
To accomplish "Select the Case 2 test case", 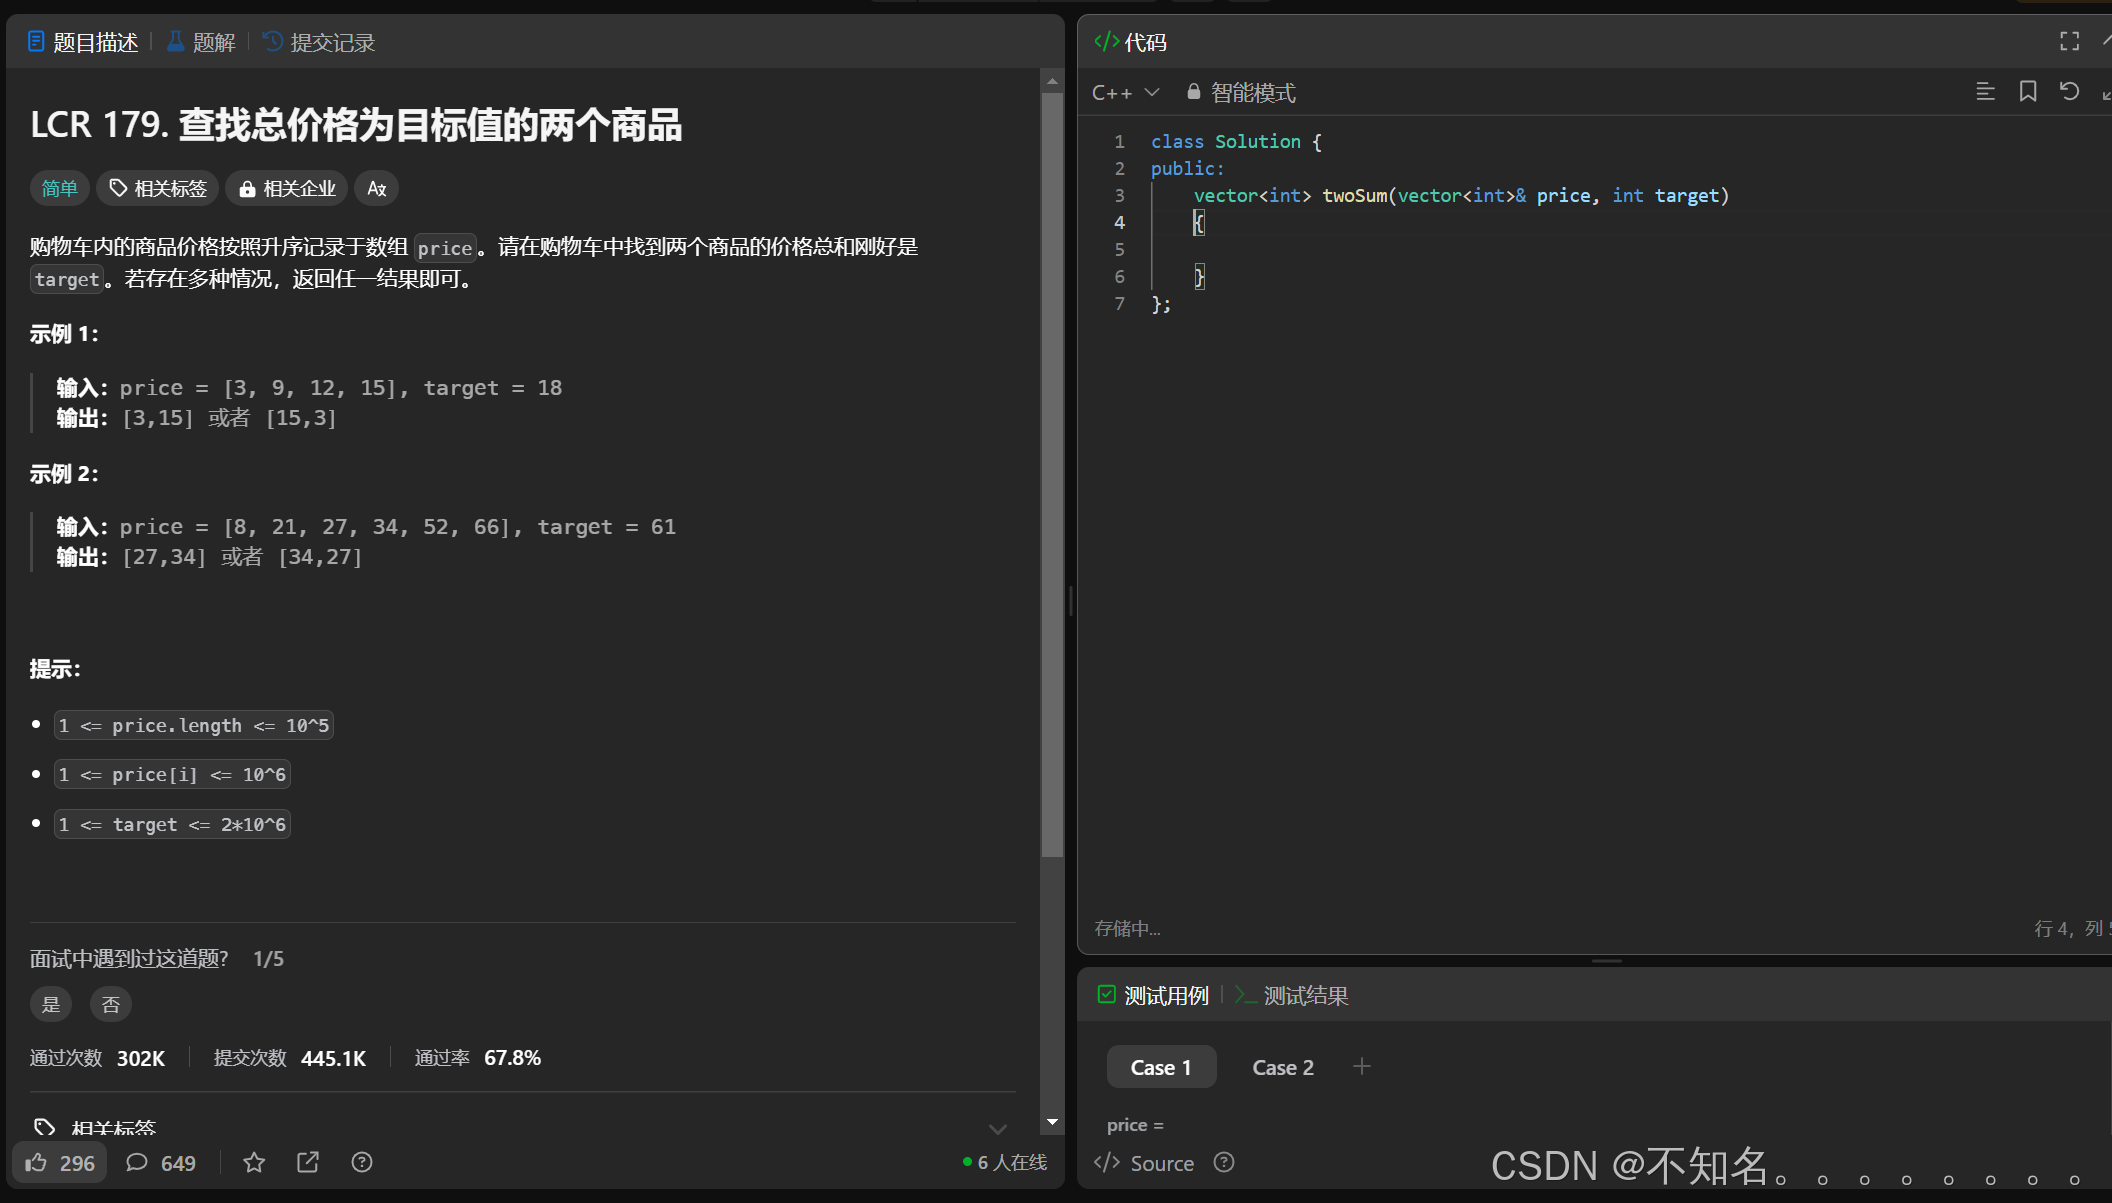I will click(1282, 1067).
